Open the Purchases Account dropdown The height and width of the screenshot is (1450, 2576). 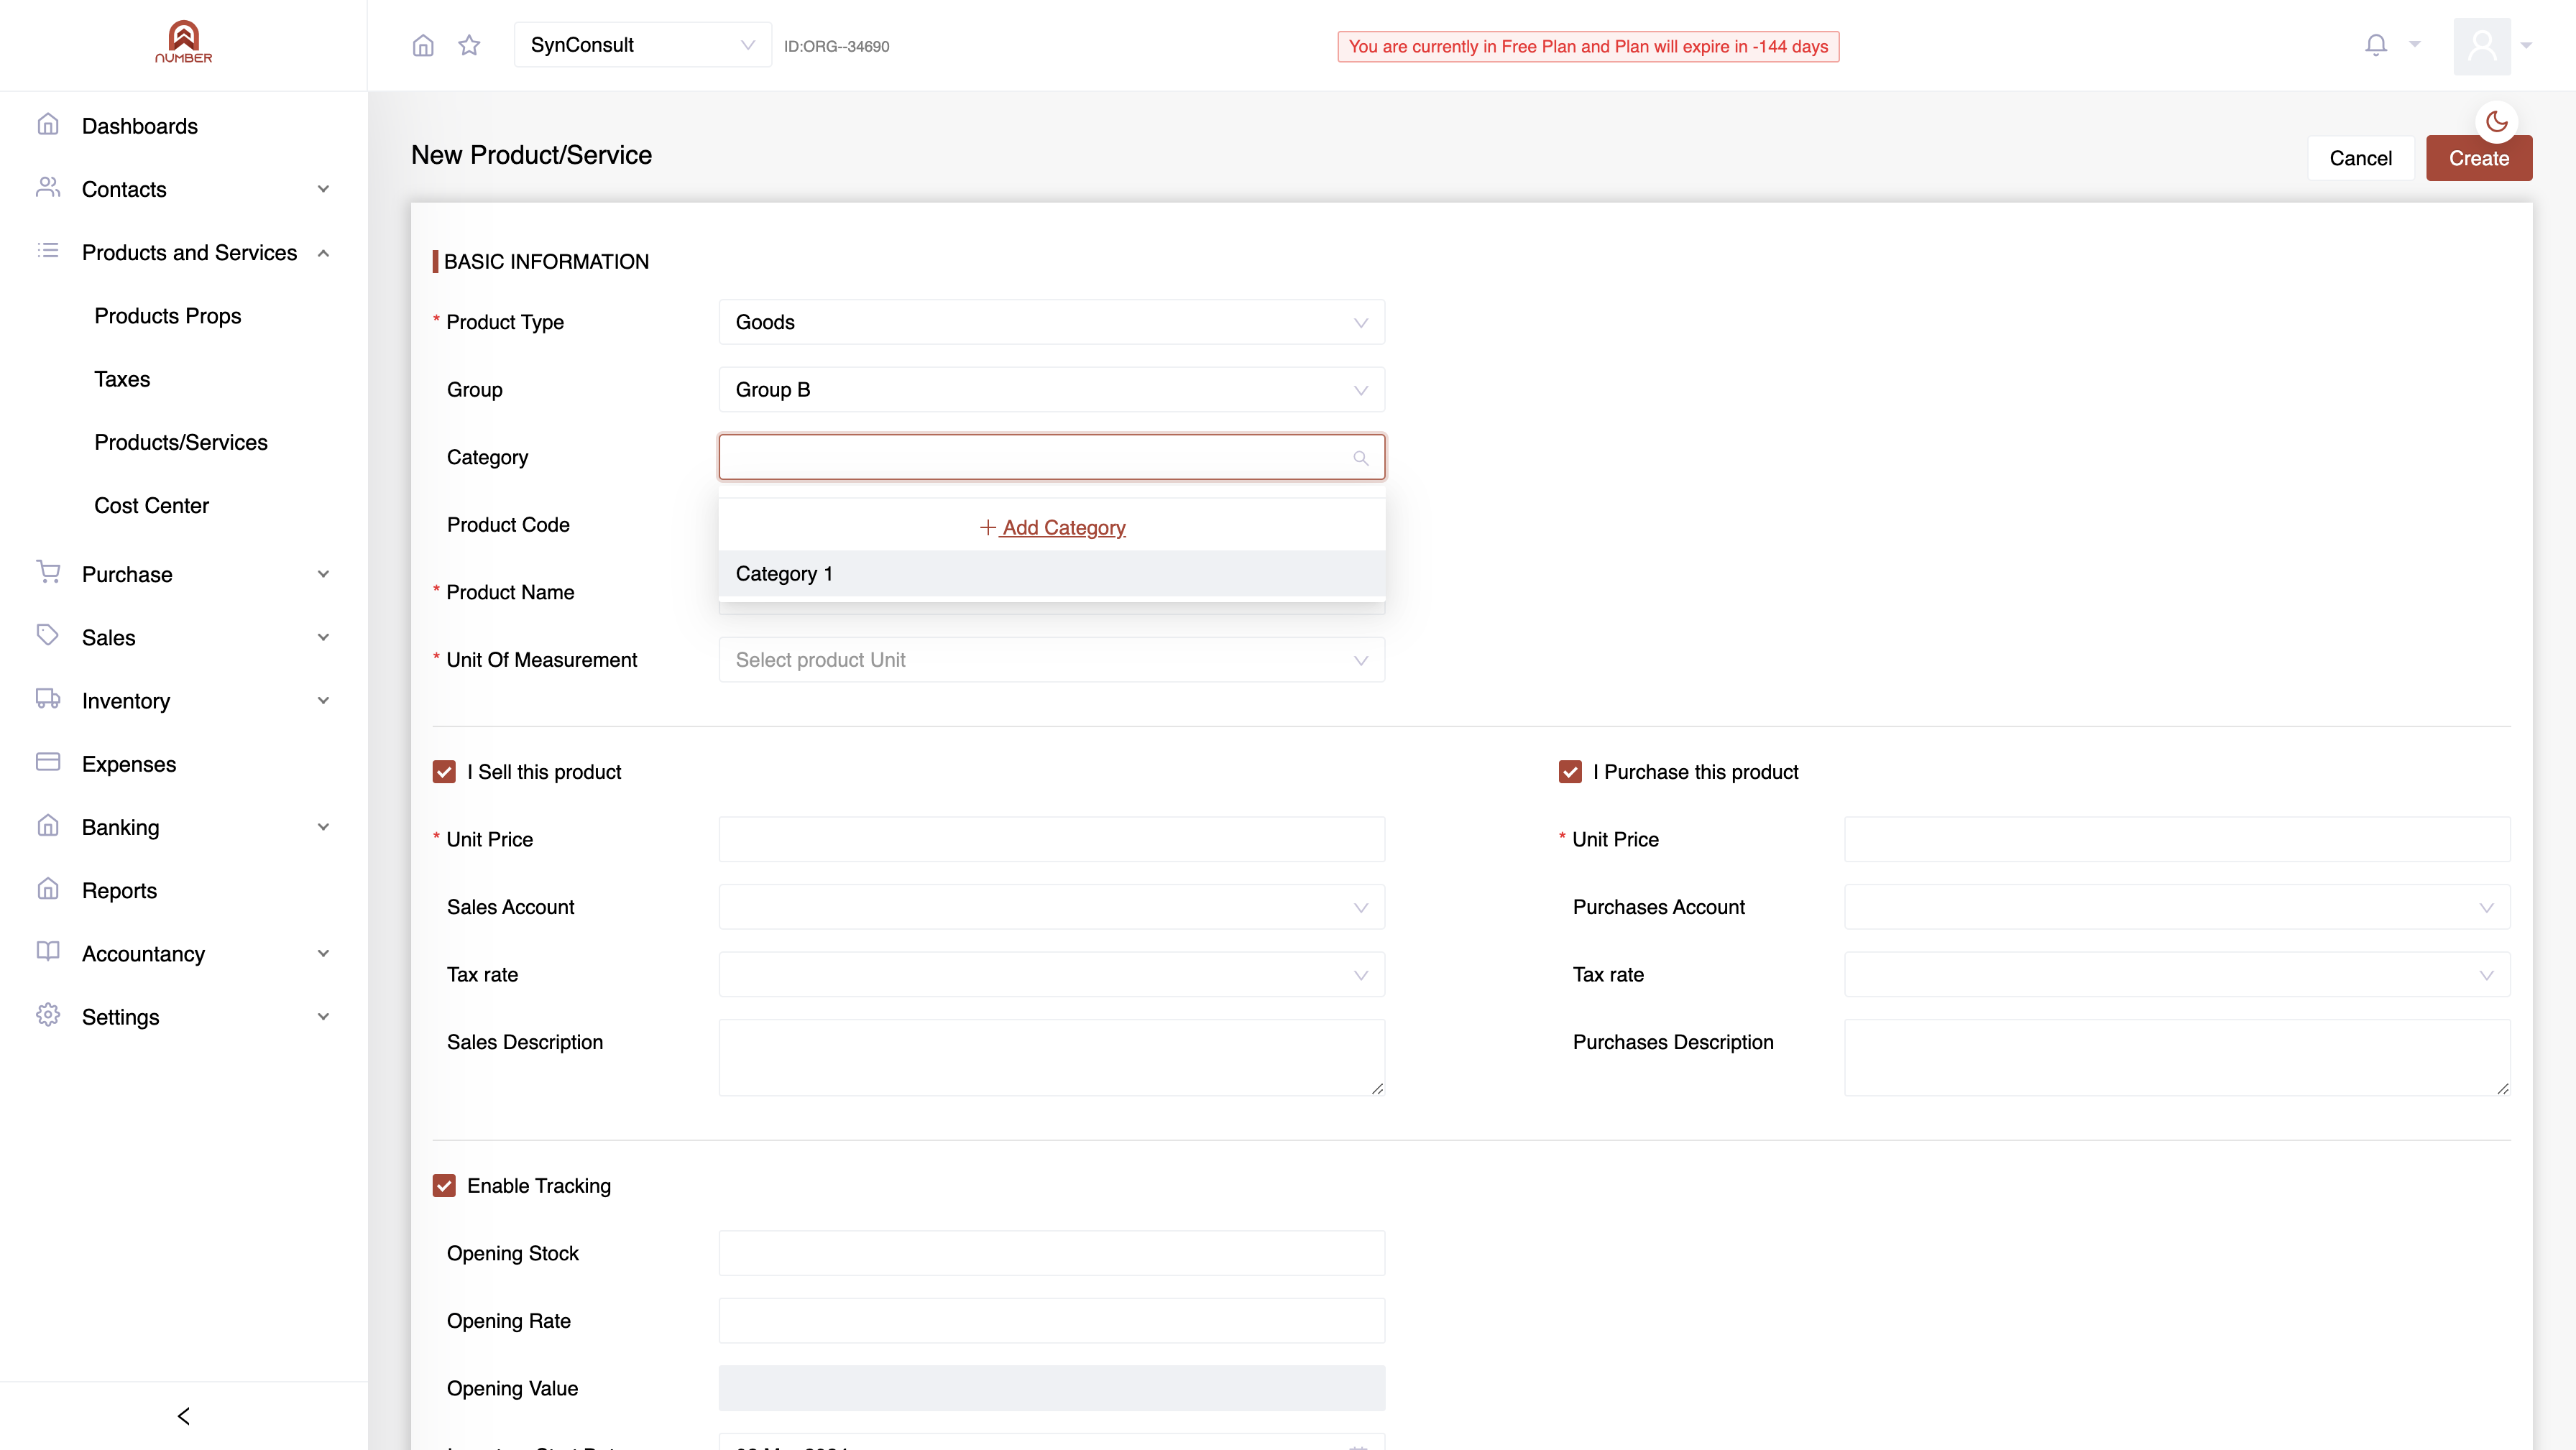click(2177, 907)
